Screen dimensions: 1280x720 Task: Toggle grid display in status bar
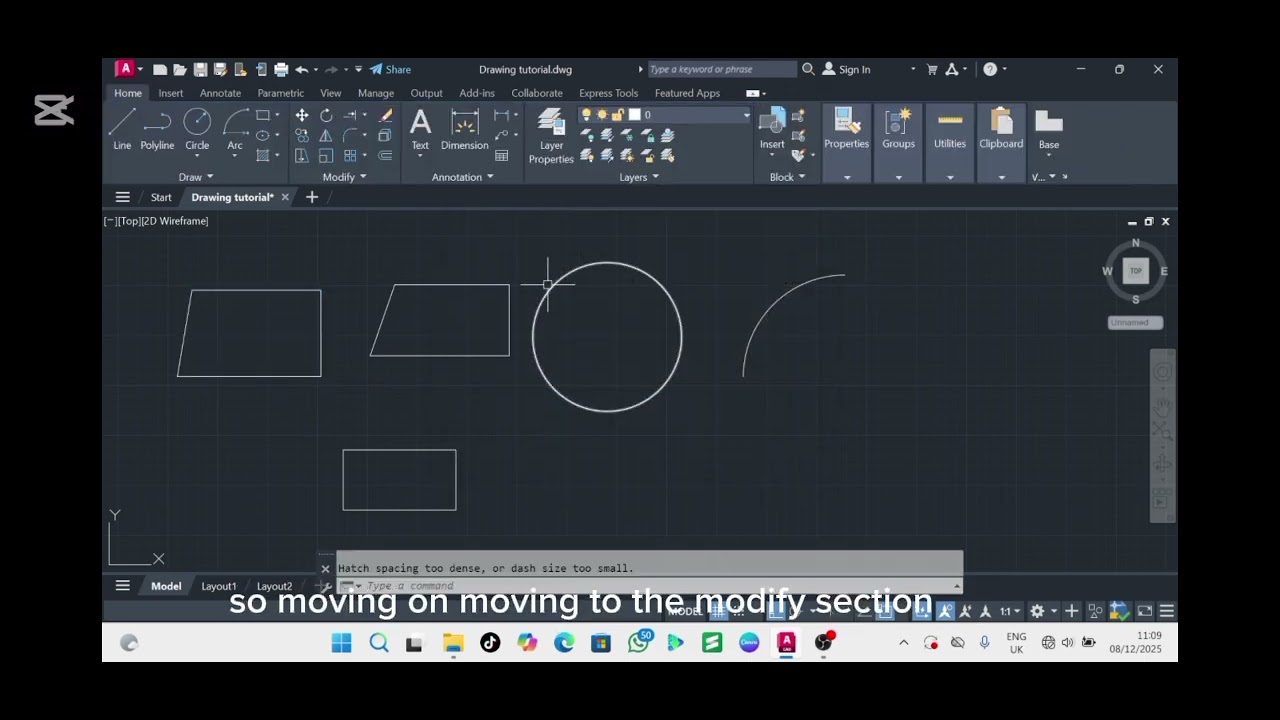[718, 611]
